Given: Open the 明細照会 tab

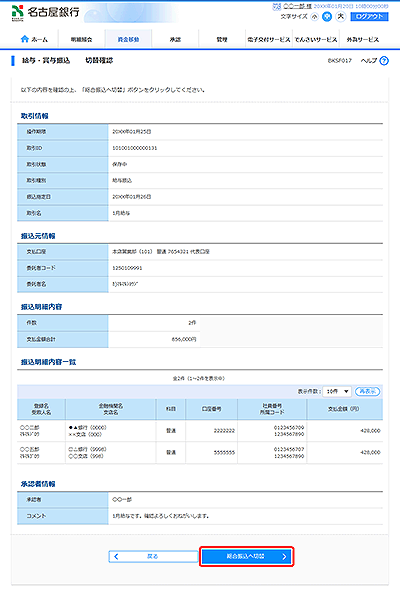Looking at the screenshot, I should 82,39.
